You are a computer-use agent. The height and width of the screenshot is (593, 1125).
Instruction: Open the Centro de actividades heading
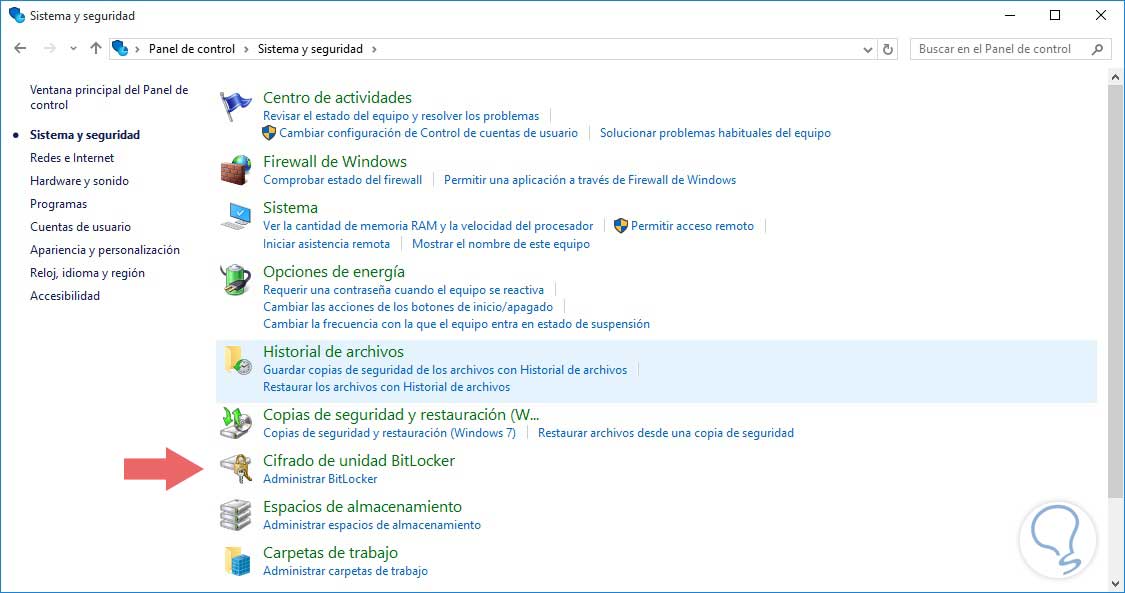pos(337,98)
